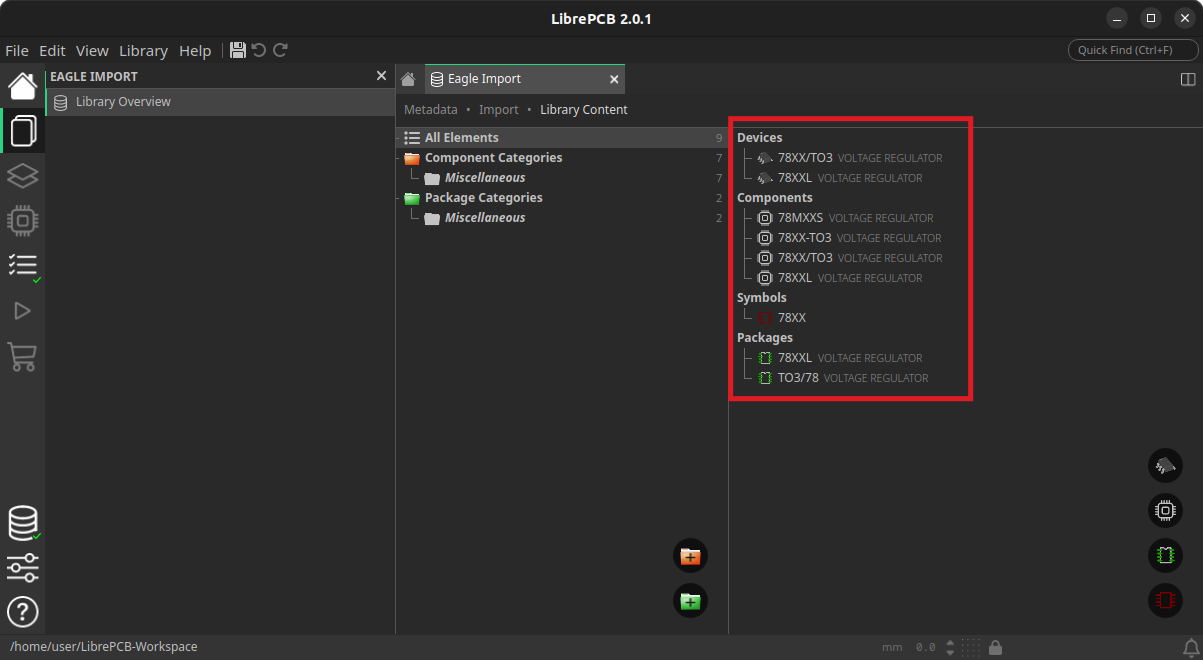Open the Help question mark icon
Screen dimensions: 1203x660
(22, 611)
